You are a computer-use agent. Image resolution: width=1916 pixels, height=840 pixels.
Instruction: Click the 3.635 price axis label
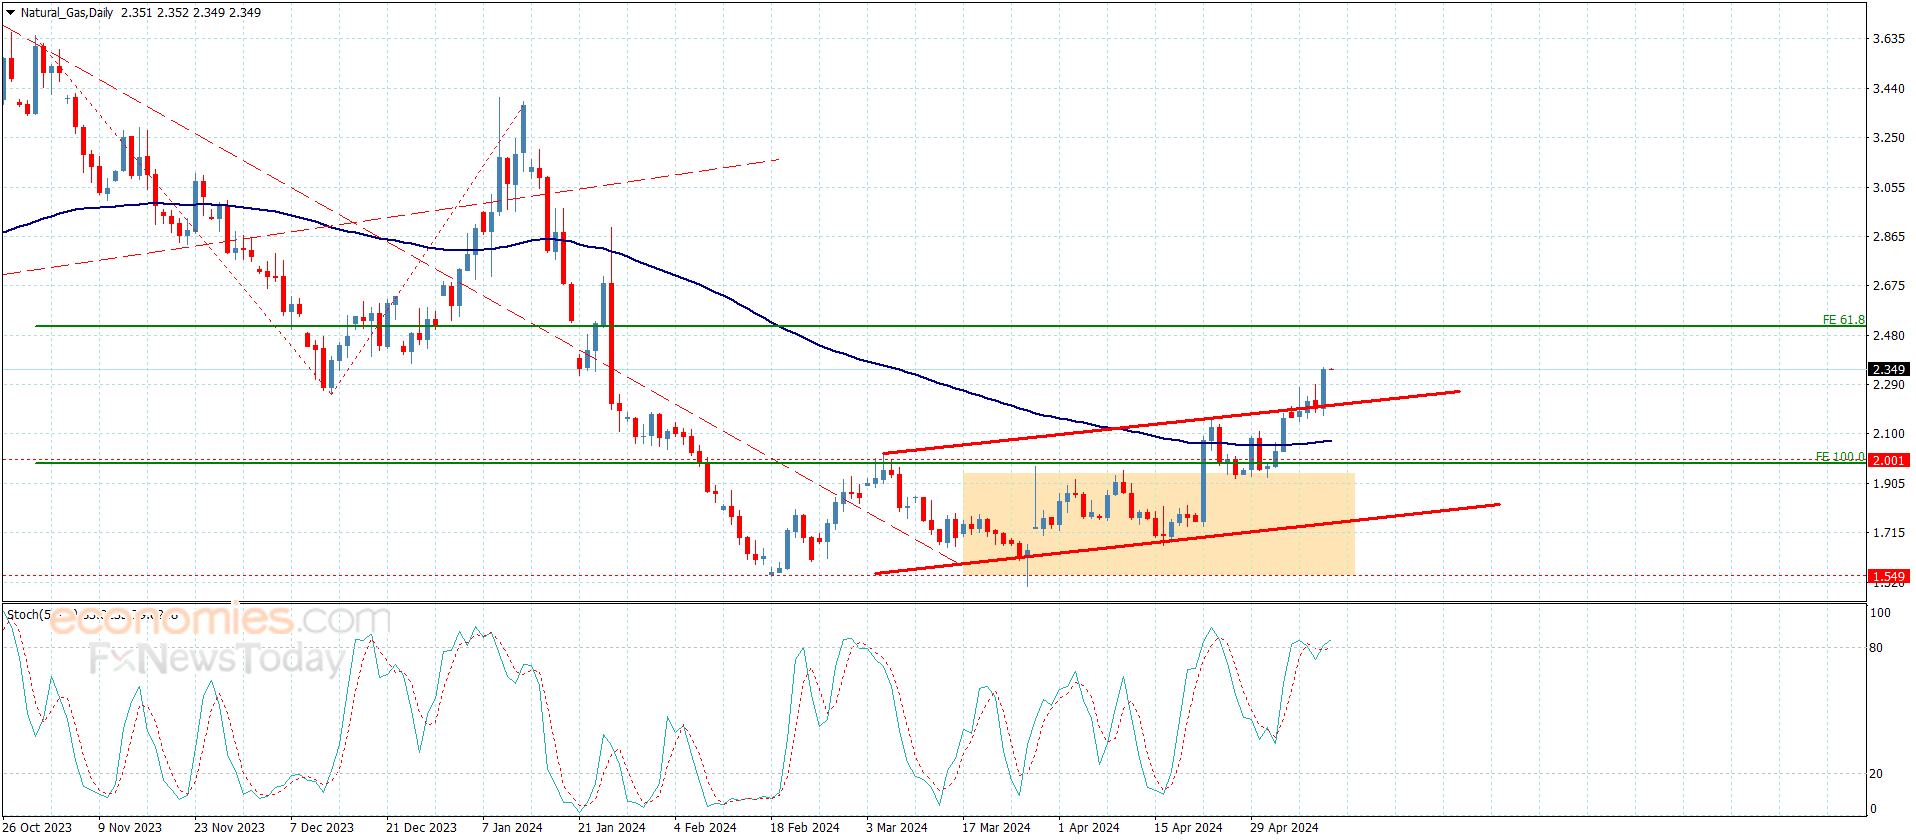point(1888,39)
